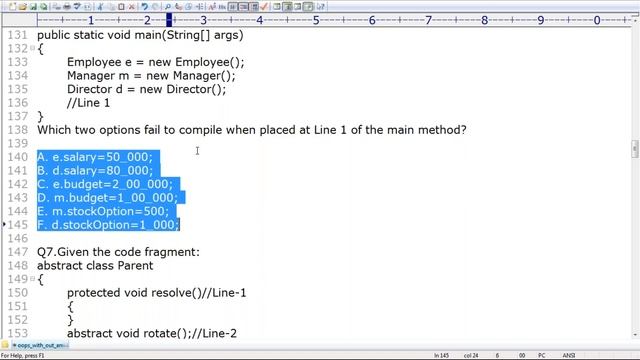The height and width of the screenshot is (360, 640).
Task: Click 'protected void resolve()//Line-1' line
Action: (x=157, y=293)
